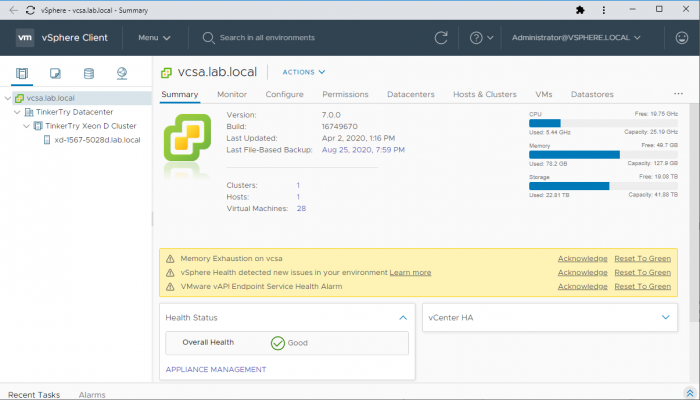The height and width of the screenshot is (400, 700).
Task: Click the browser back arrow
Action: 13,10
